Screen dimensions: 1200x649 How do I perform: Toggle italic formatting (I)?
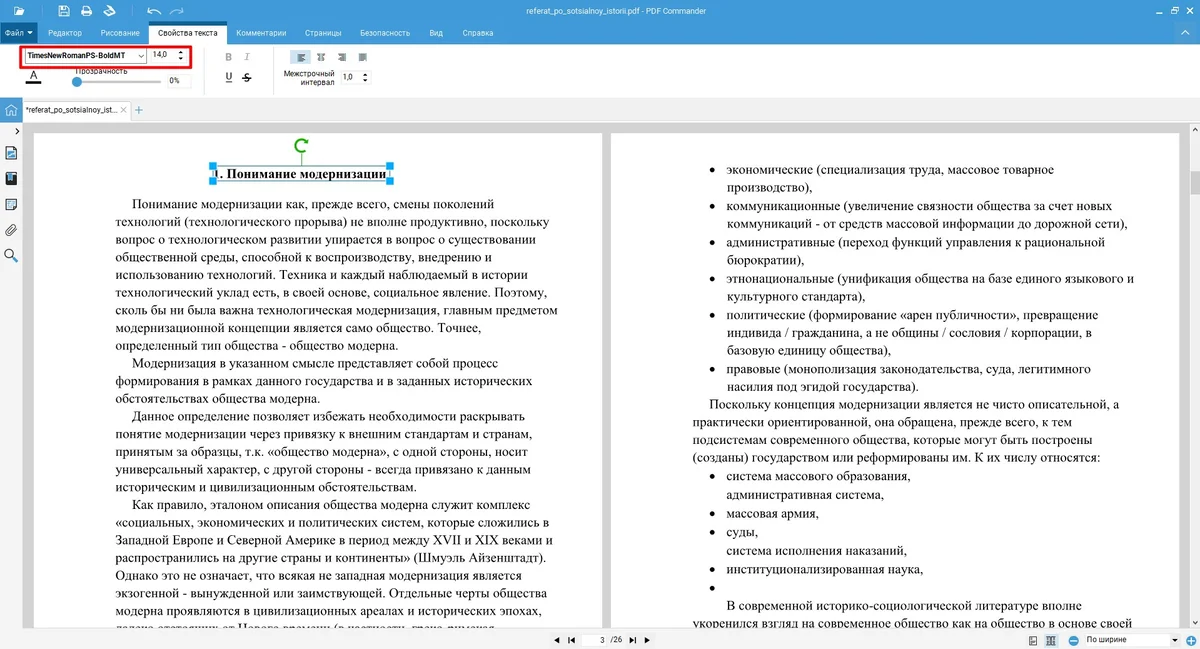(x=247, y=57)
